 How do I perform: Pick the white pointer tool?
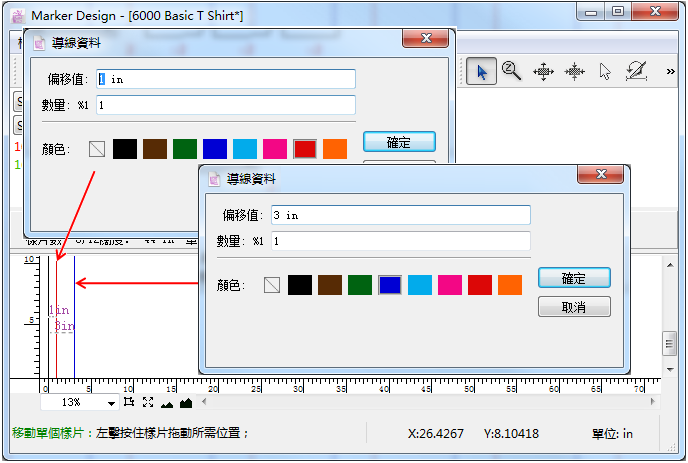pyautogui.click(x=605, y=71)
